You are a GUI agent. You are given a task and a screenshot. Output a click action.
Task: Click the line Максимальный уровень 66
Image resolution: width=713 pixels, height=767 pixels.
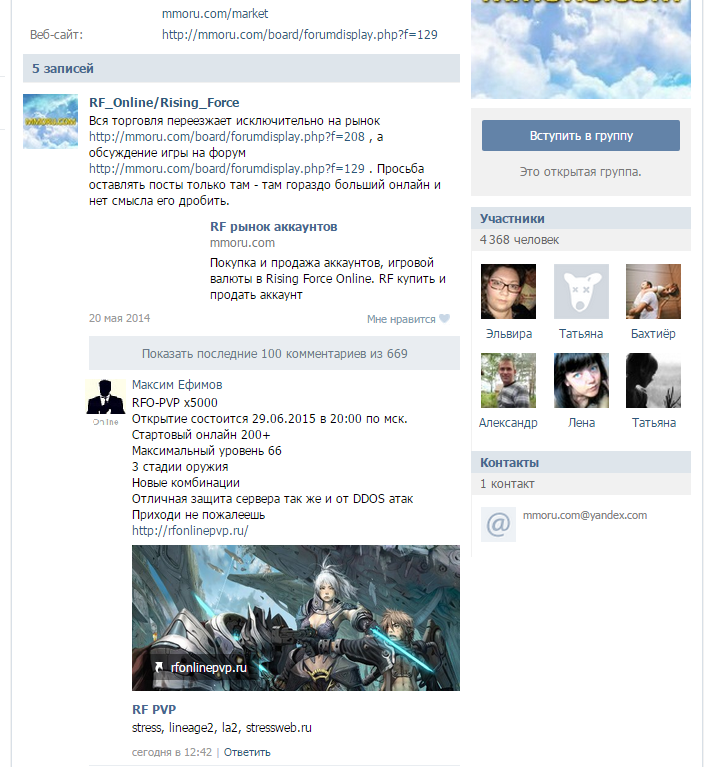206,451
